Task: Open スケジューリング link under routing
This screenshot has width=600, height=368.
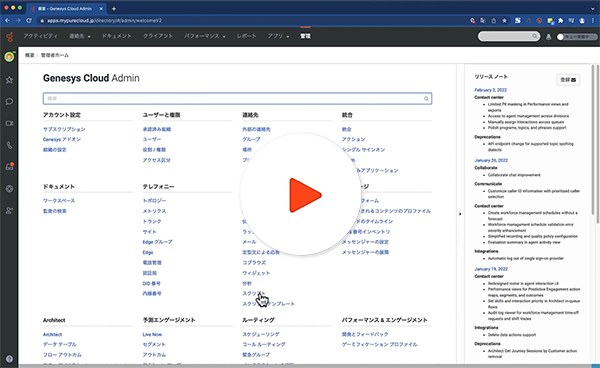Action: tap(261, 335)
